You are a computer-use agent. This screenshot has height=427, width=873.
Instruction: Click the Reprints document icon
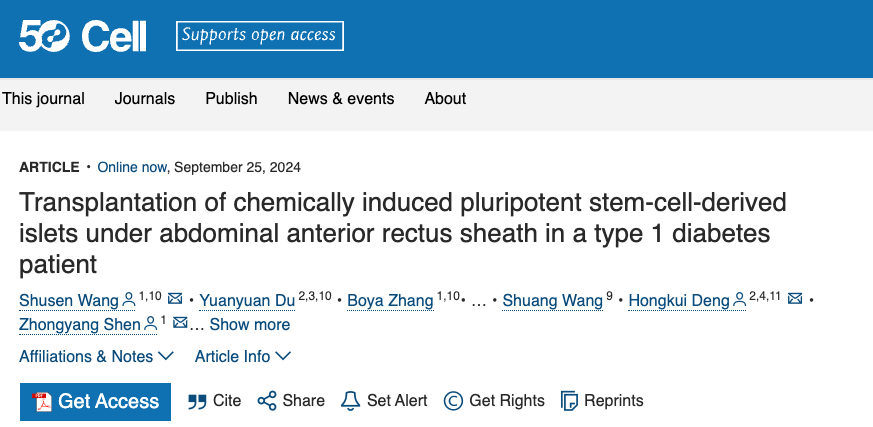tap(570, 401)
